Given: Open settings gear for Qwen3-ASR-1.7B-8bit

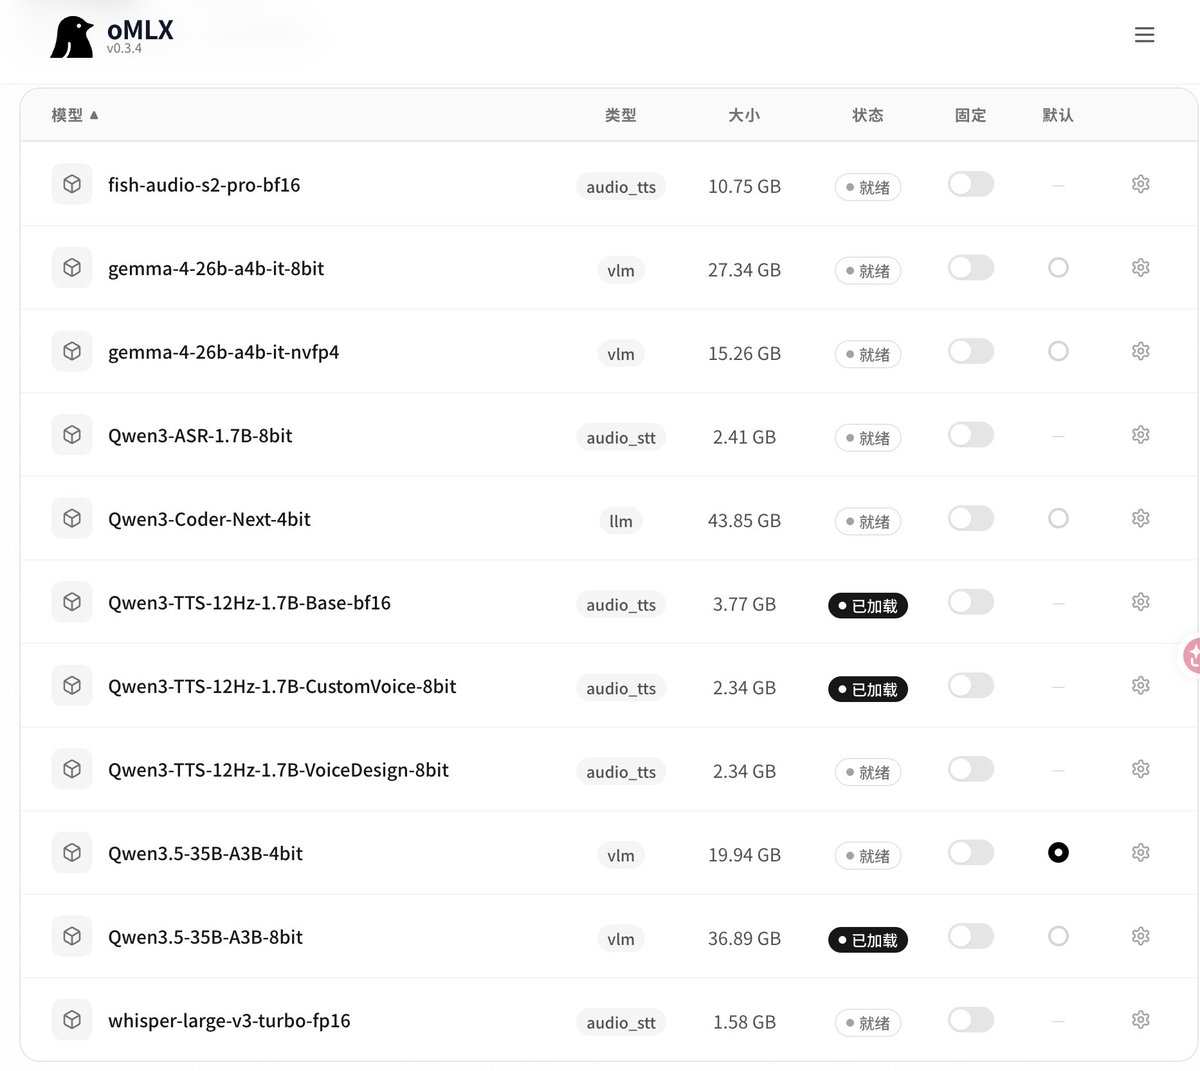Looking at the screenshot, I should point(1140,435).
